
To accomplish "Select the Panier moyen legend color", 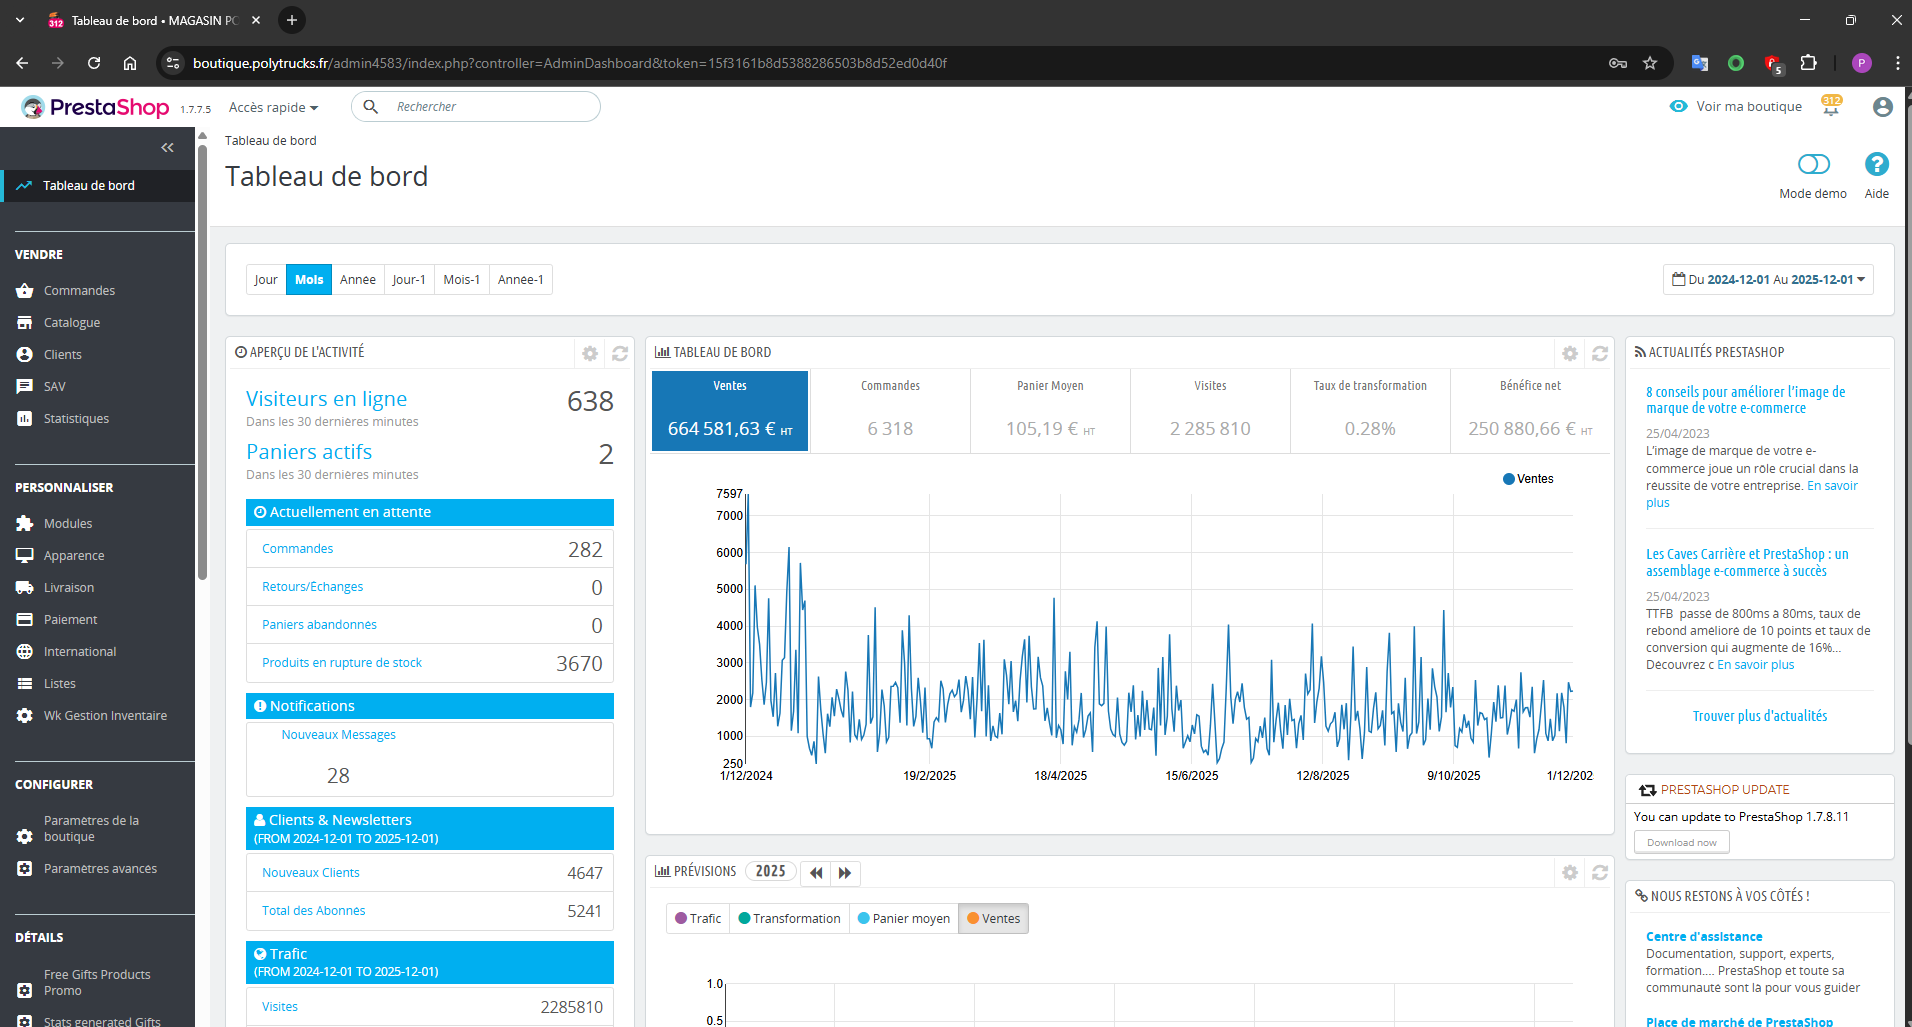I will pyautogui.click(x=864, y=919).
